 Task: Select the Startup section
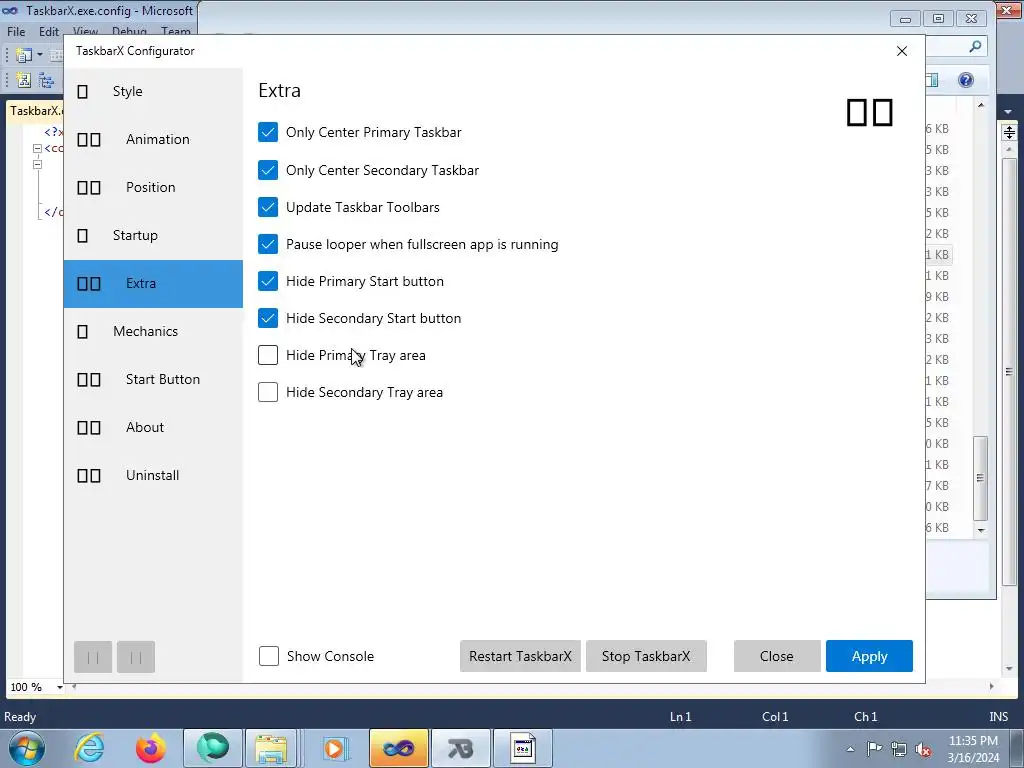tap(153, 235)
